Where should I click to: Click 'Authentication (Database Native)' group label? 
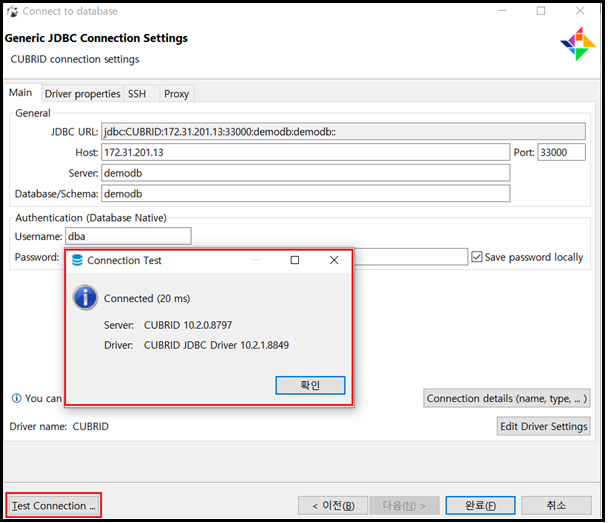coord(91,218)
